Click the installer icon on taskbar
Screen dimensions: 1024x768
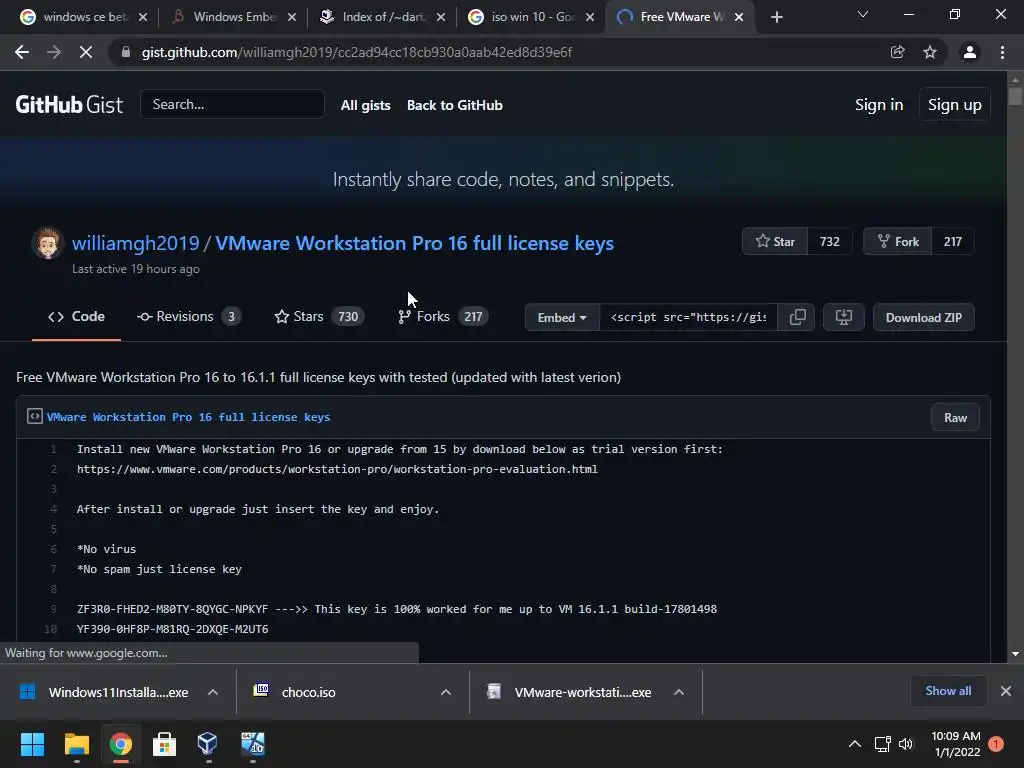point(253,744)
